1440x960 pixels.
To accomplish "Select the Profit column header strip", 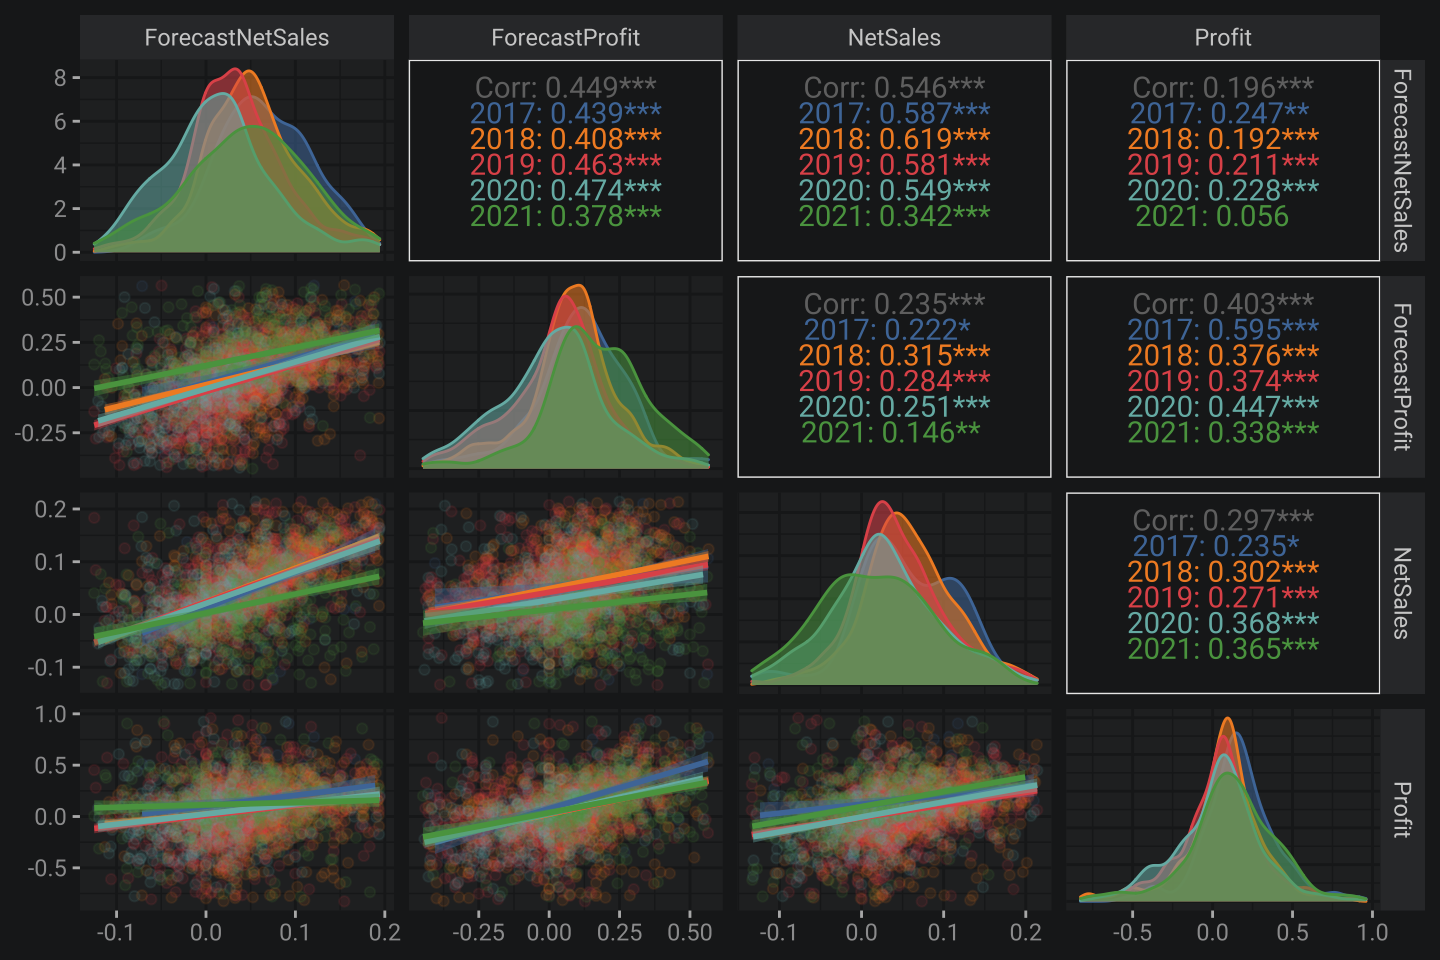I will pyautogui.click(x=1222, y=38).
